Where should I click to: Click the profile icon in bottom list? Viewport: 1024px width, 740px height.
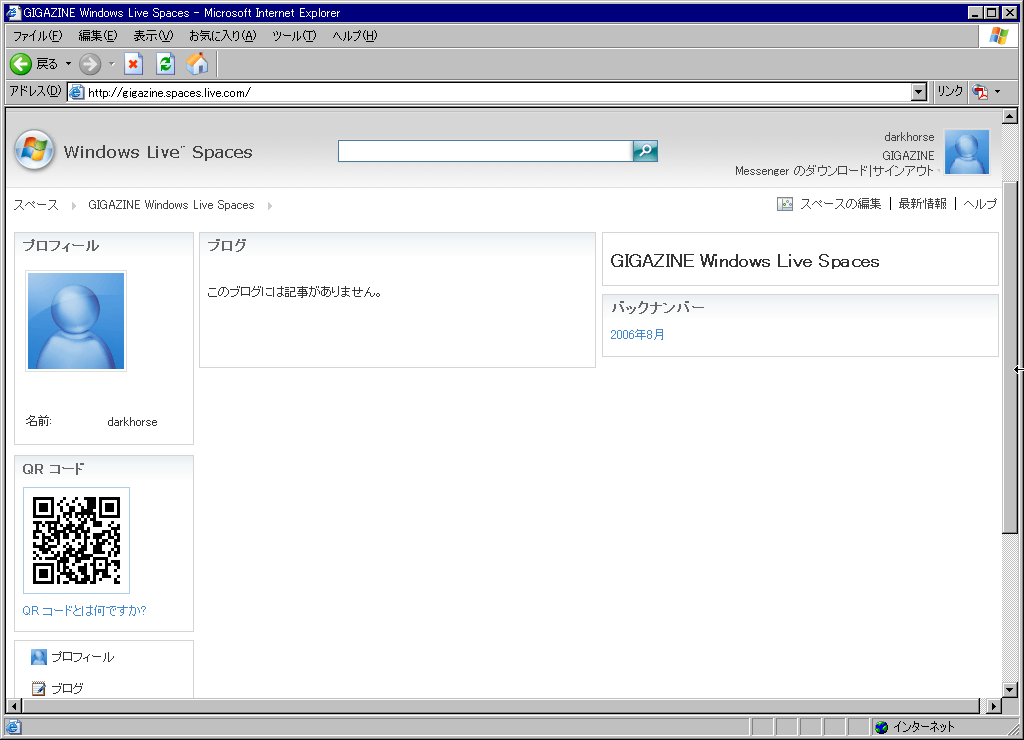pos(39,657)
